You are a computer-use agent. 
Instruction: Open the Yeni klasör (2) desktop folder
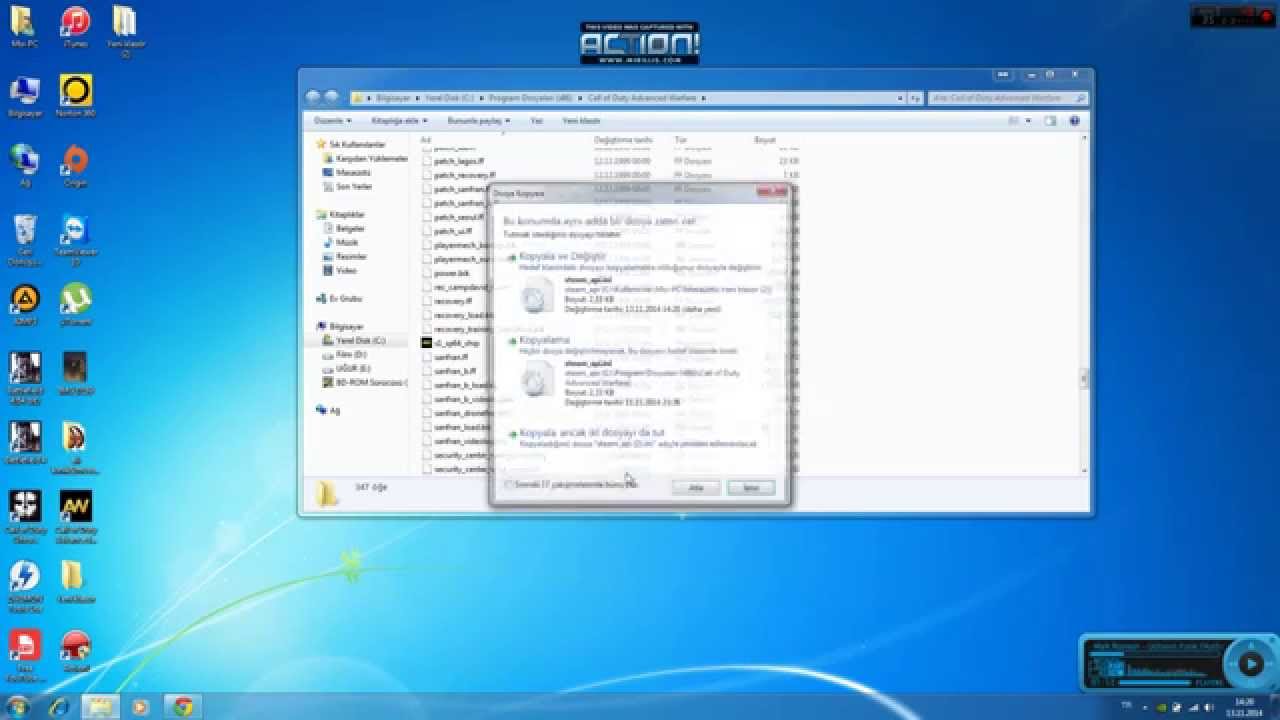[x=125, y=30]
